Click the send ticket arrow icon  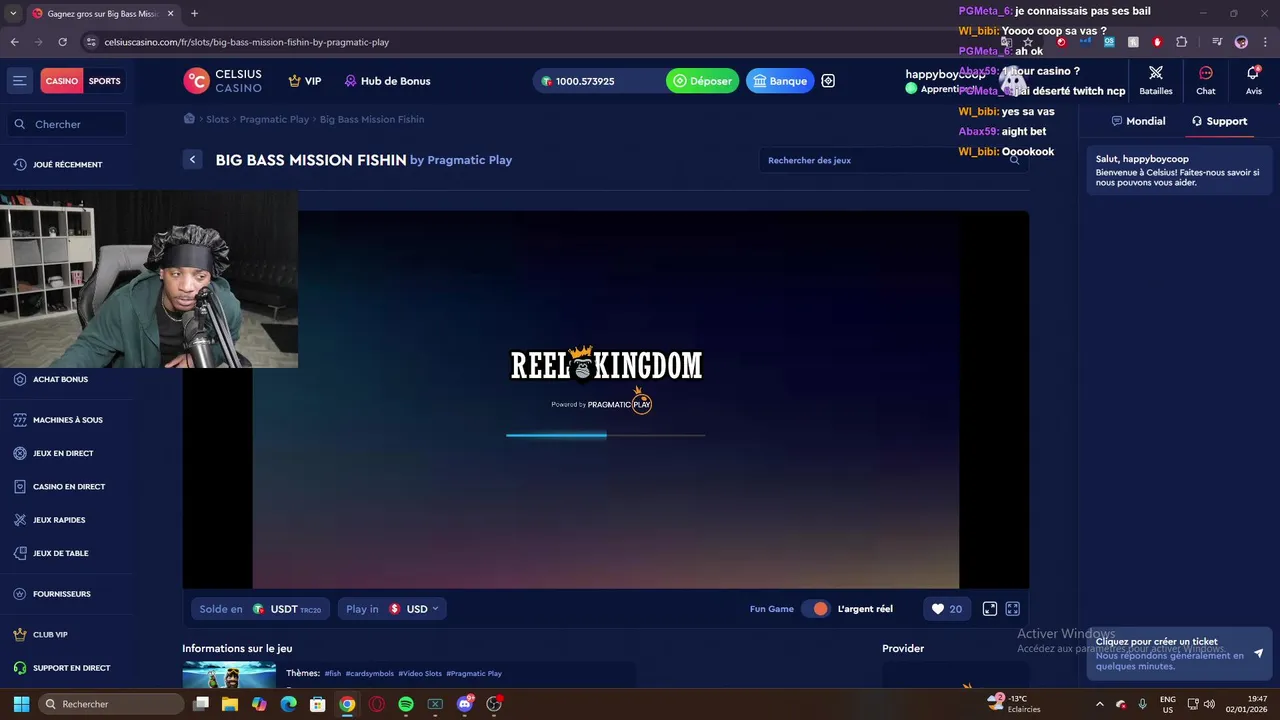pyautogui.click(x=1258, y=653)
